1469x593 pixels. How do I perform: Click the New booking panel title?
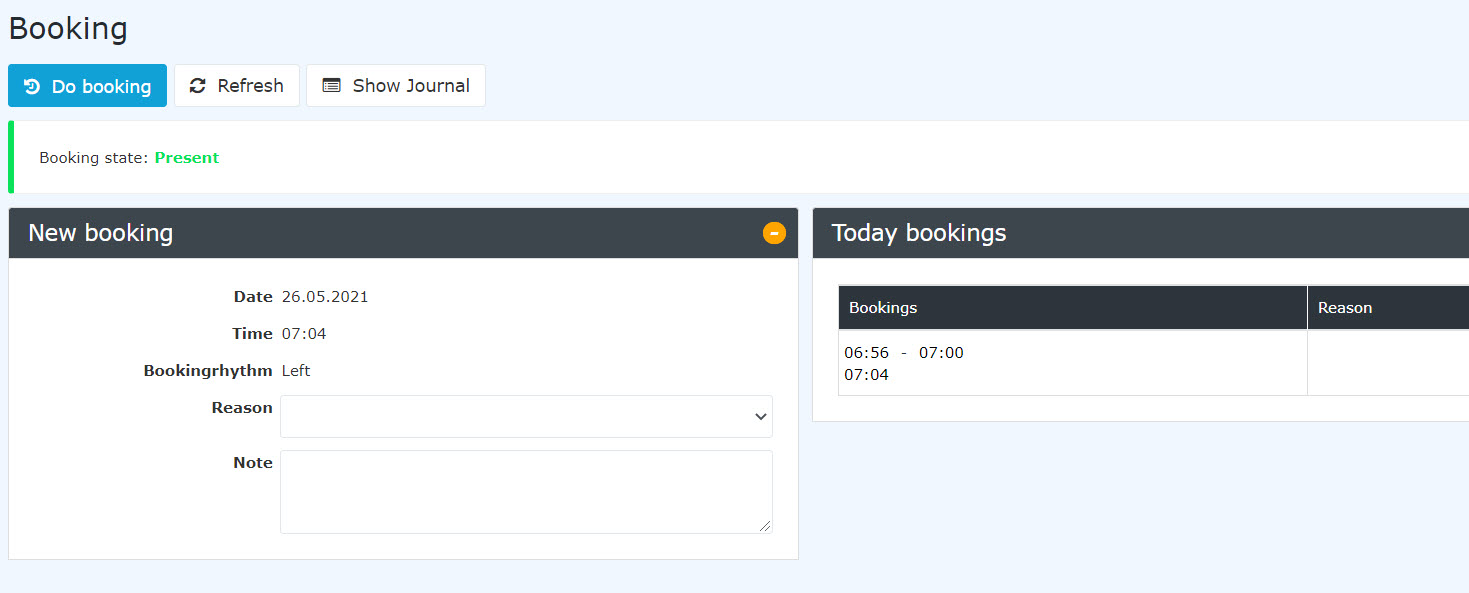coord(100,233)
